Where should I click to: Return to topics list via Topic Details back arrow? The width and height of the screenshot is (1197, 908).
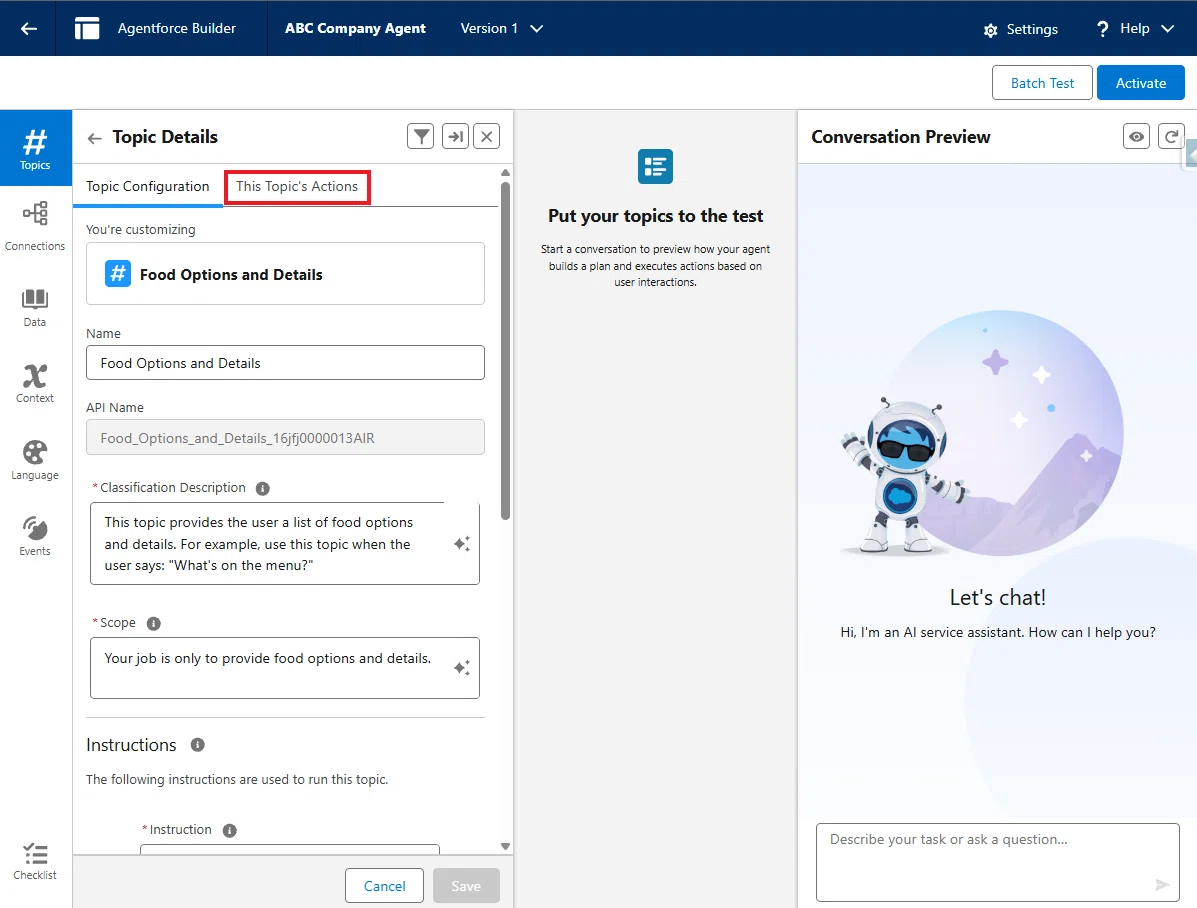tap(95, 138)
